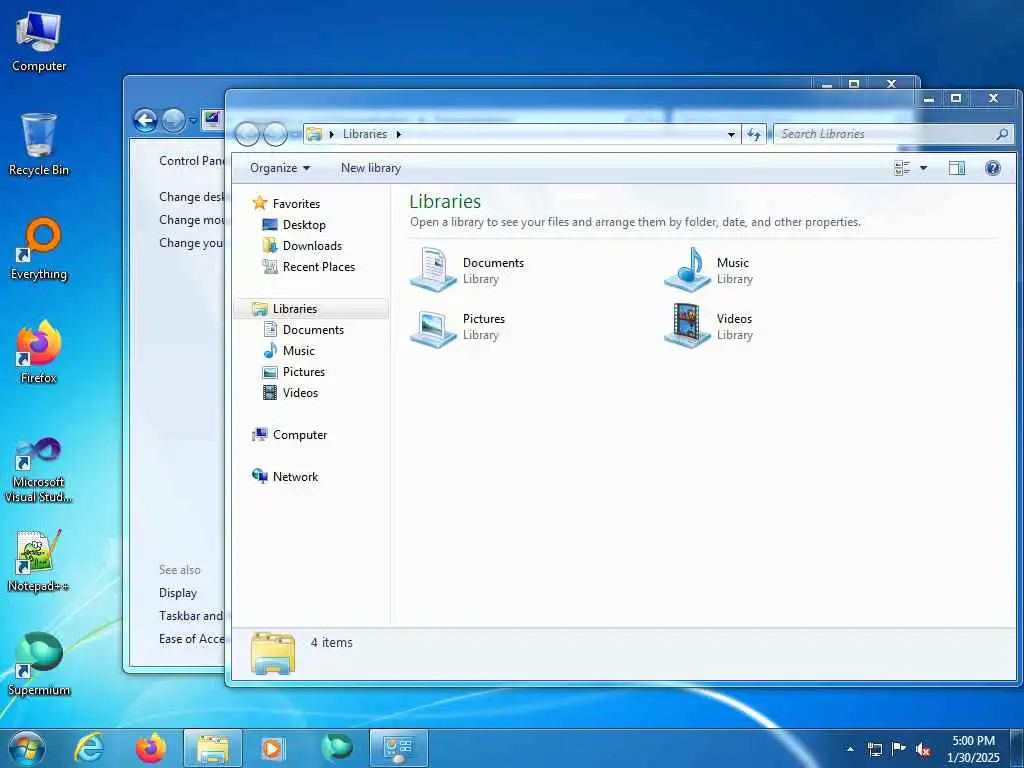
Task: Expand the view options dropdown arrow
Action: (x=923, y=168)
